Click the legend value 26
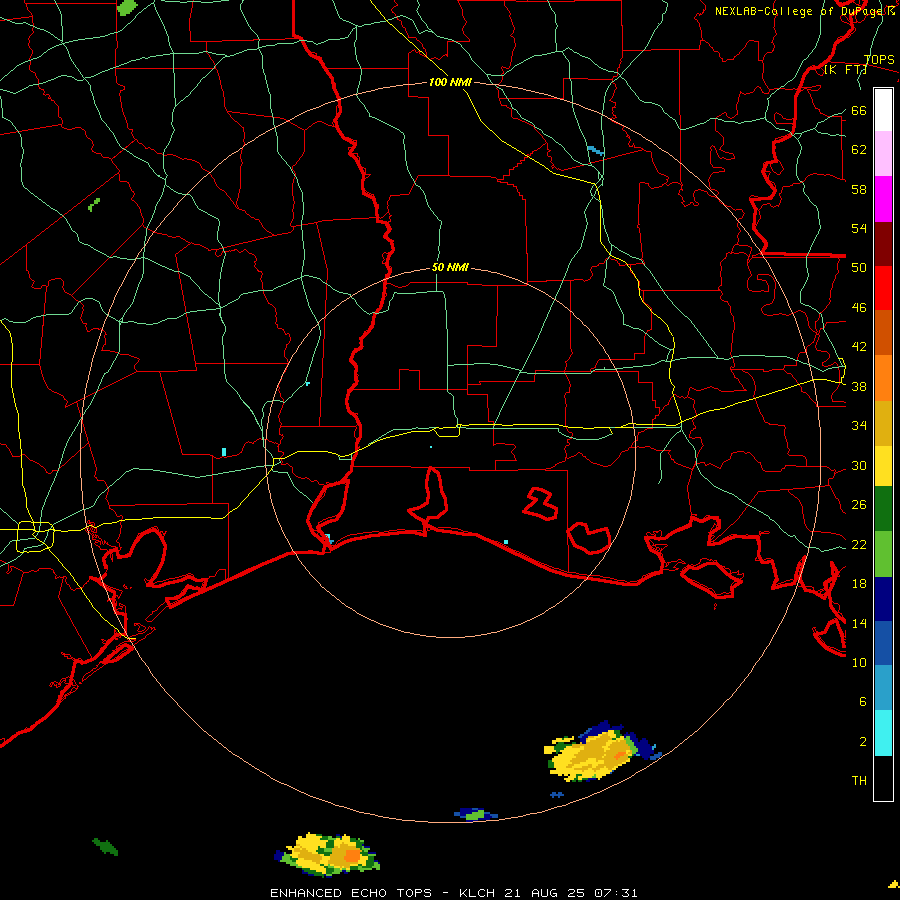This screenshot has width=900, height=900. pyautogui.click(x=859, y=505)
